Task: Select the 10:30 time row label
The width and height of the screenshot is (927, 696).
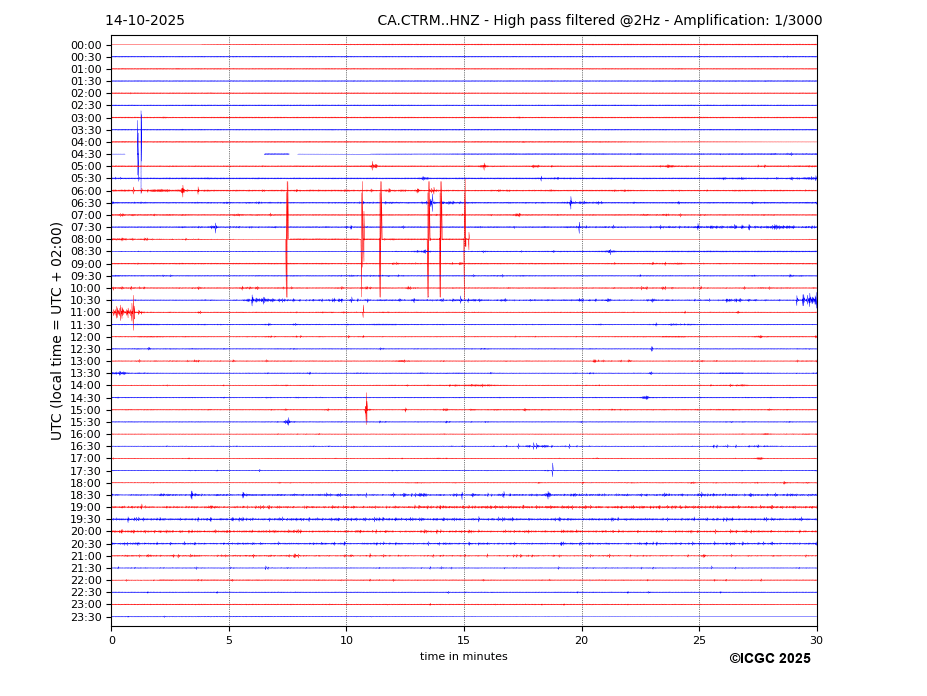Action: [x=85, y=300]
